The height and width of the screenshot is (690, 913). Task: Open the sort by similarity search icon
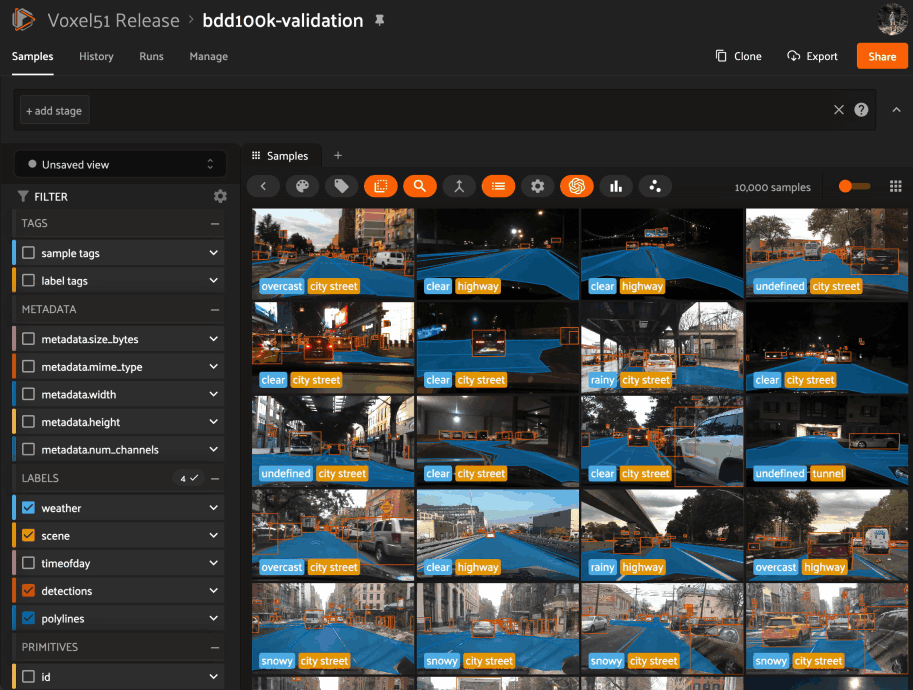click(x=420, y=186)
